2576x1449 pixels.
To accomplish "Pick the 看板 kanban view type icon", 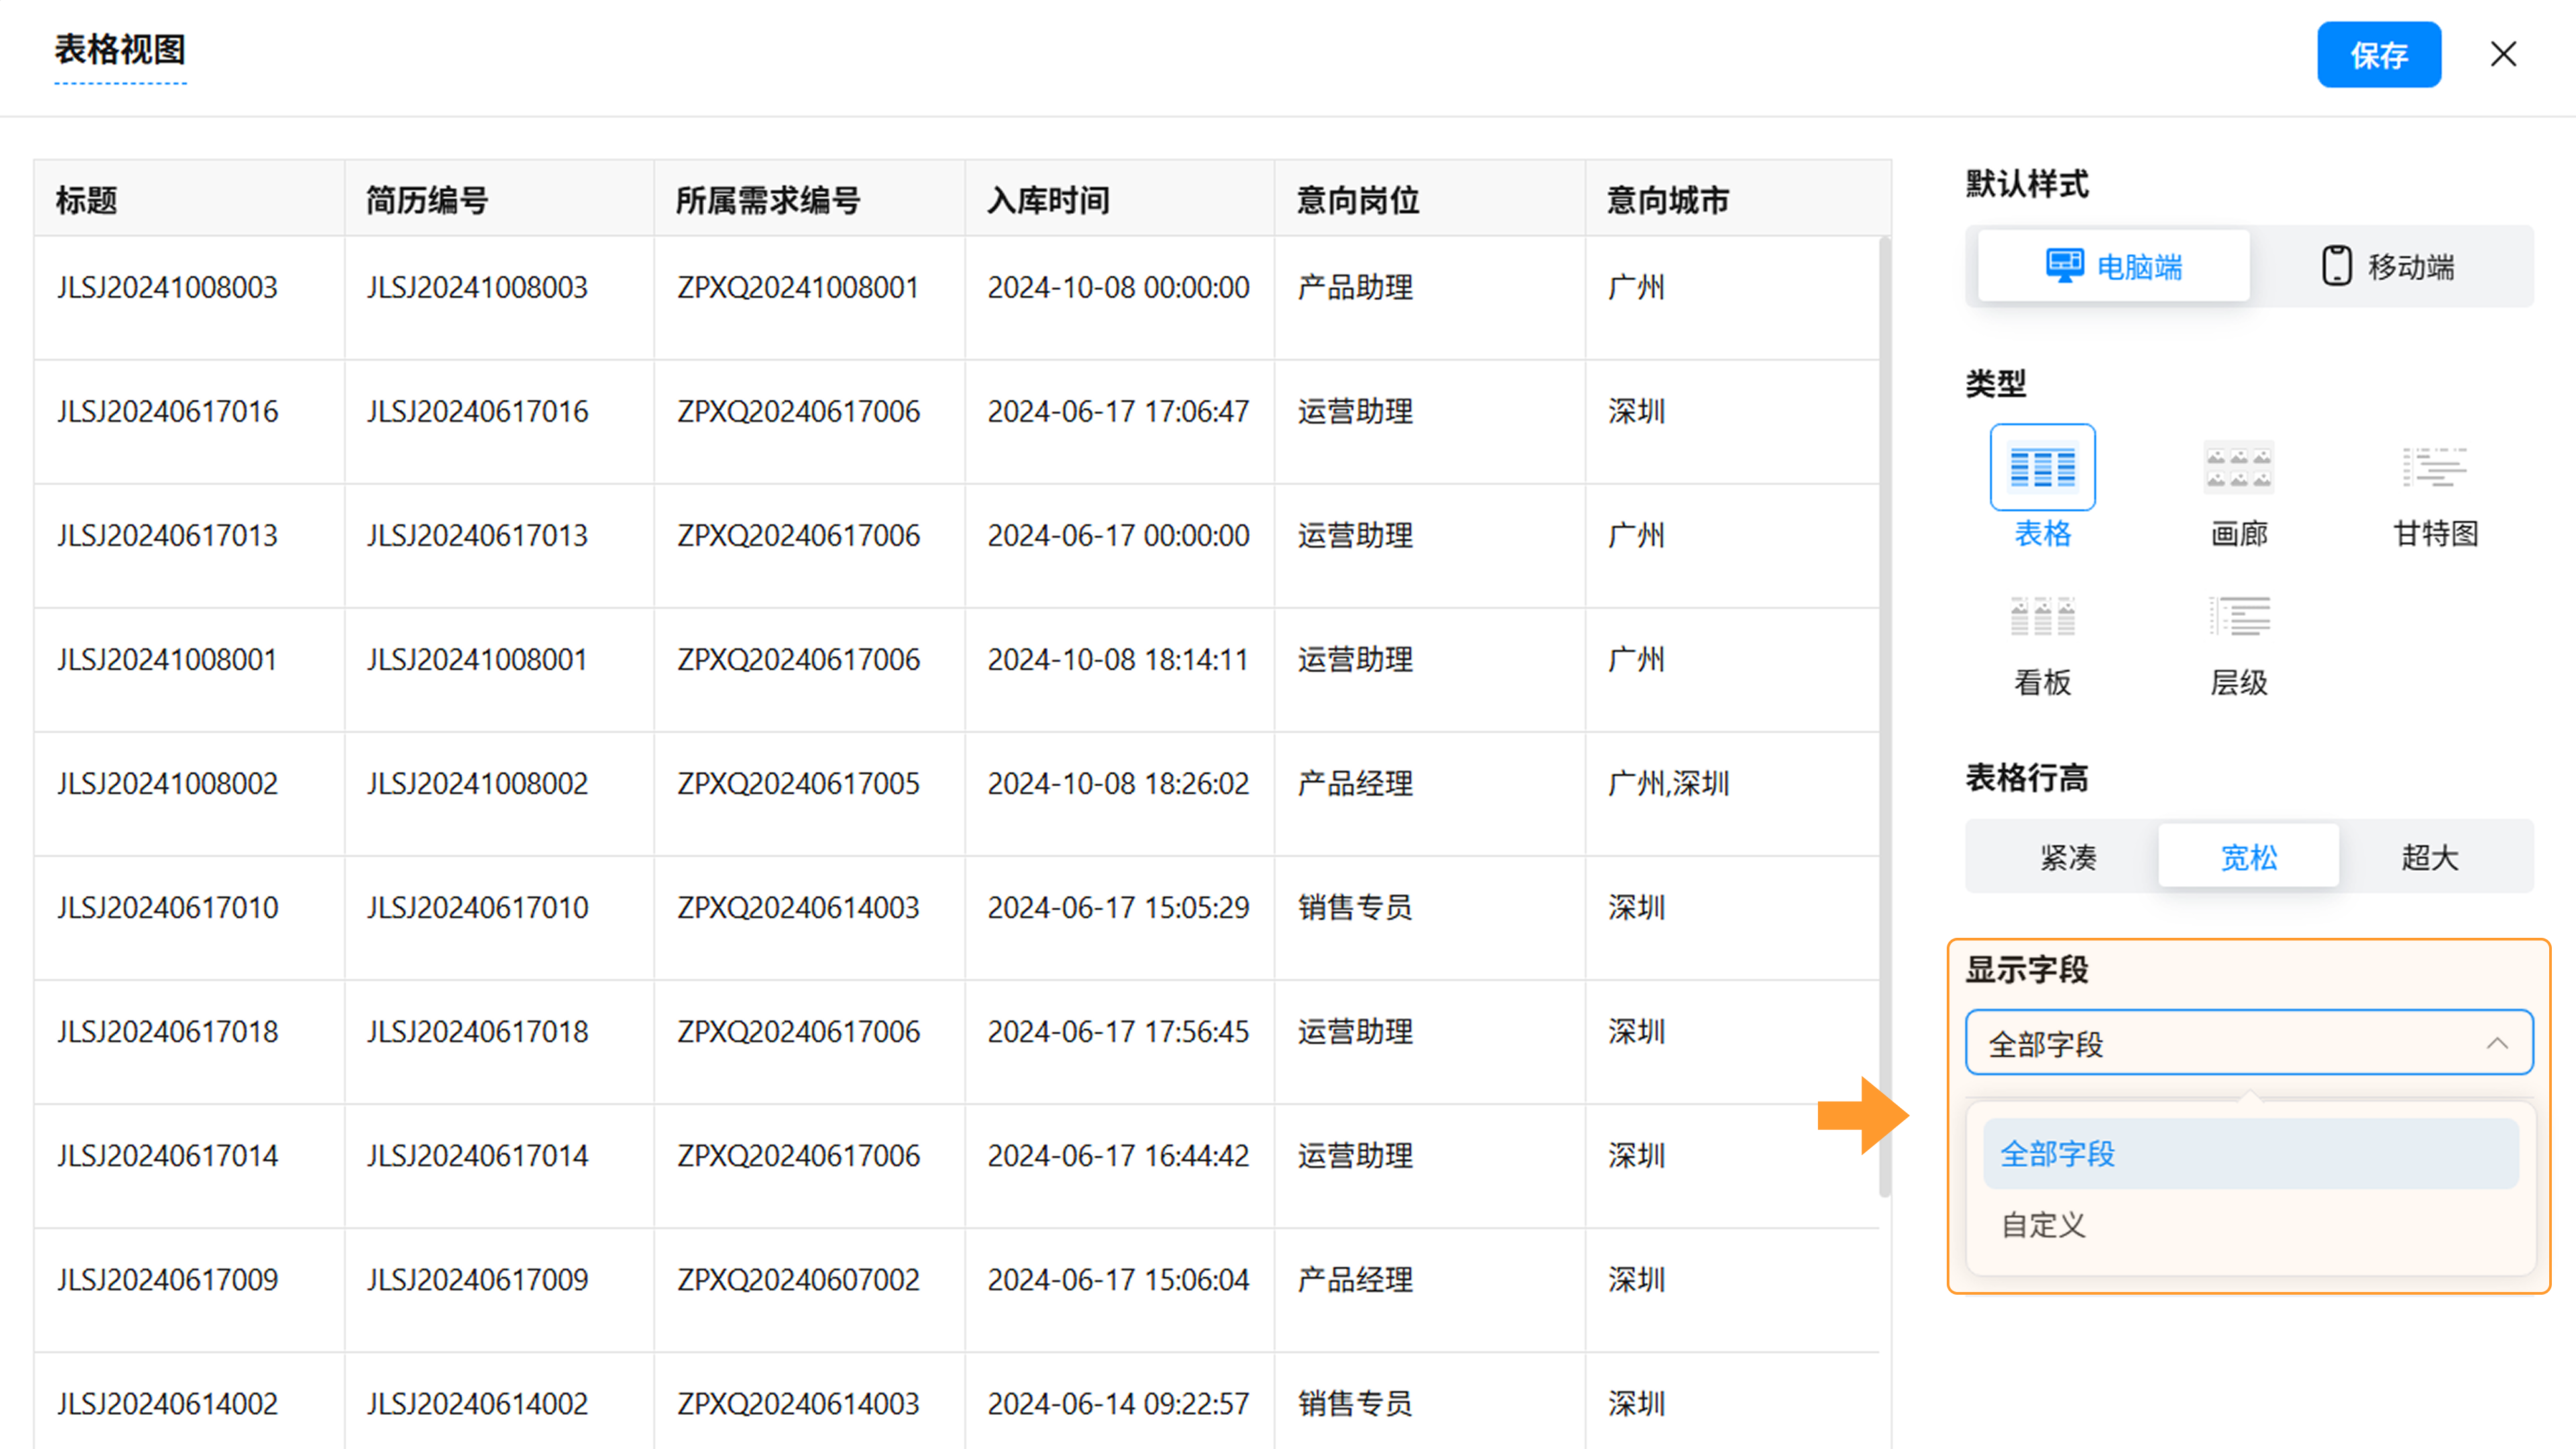I will click(x=2042, y=617).
